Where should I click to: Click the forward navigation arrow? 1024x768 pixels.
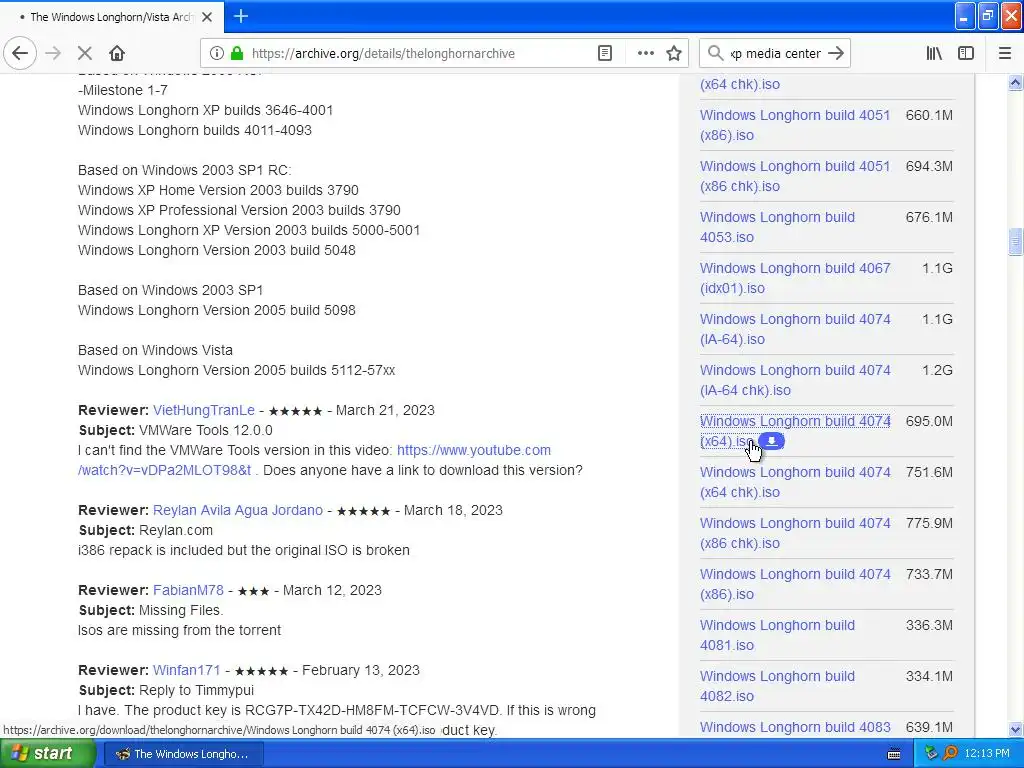click(x=53, y=53)
